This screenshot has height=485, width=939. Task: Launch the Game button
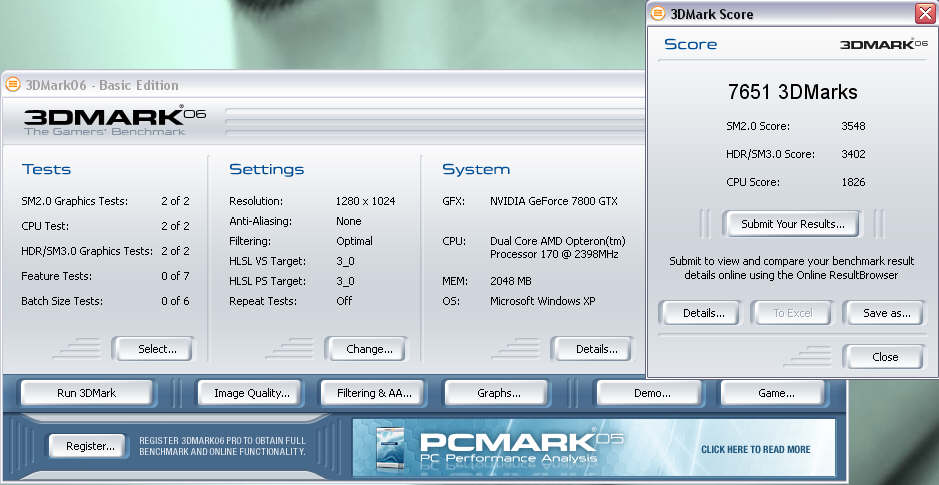773,393
